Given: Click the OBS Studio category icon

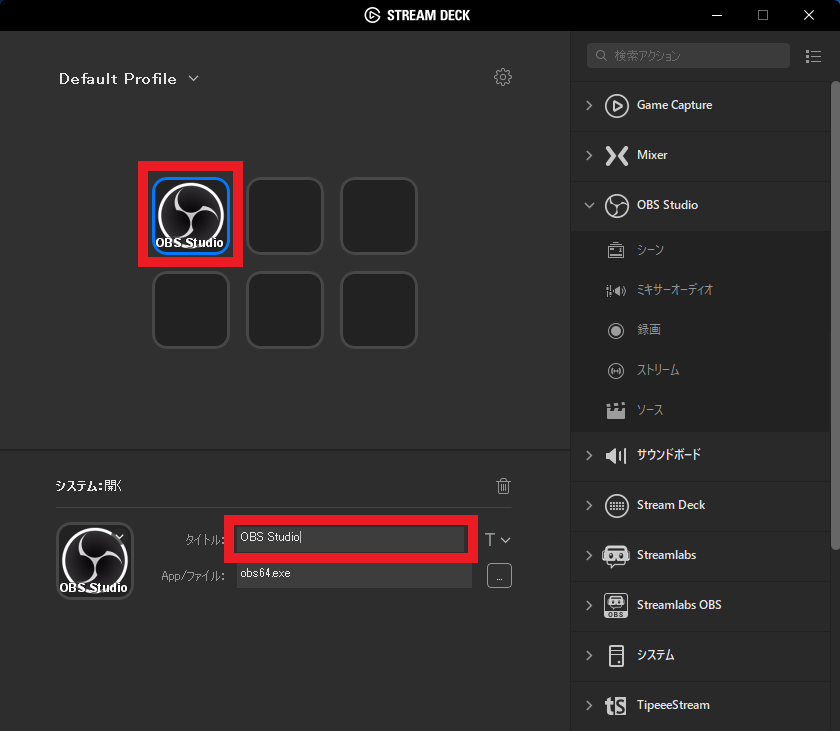Looking at the screenshot, I should coord(617,206).
